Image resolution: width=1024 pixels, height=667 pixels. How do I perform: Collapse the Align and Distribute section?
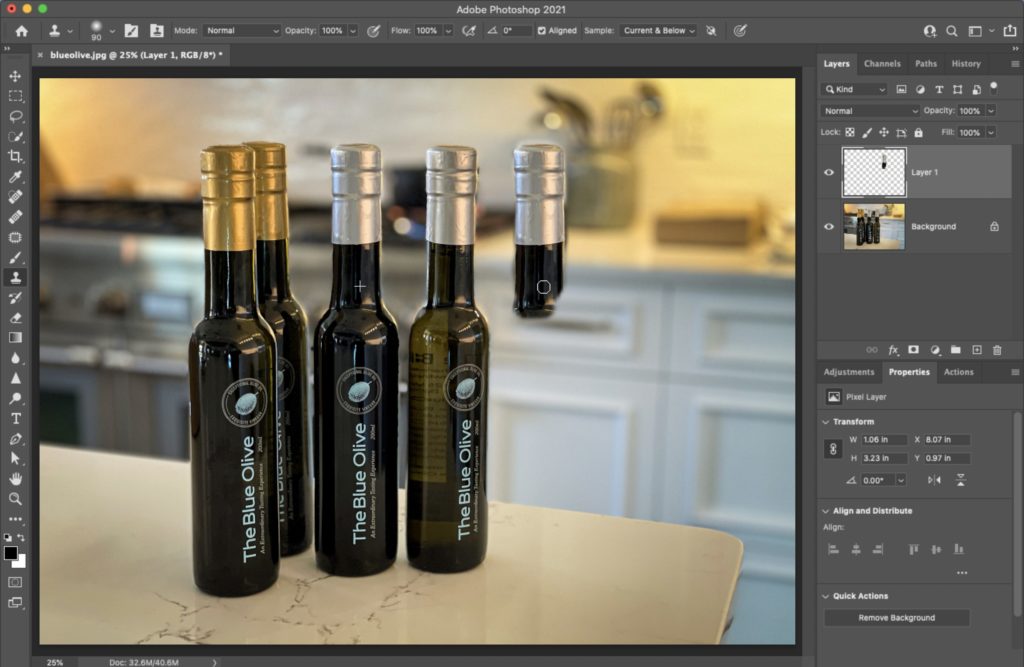[825, 511]
